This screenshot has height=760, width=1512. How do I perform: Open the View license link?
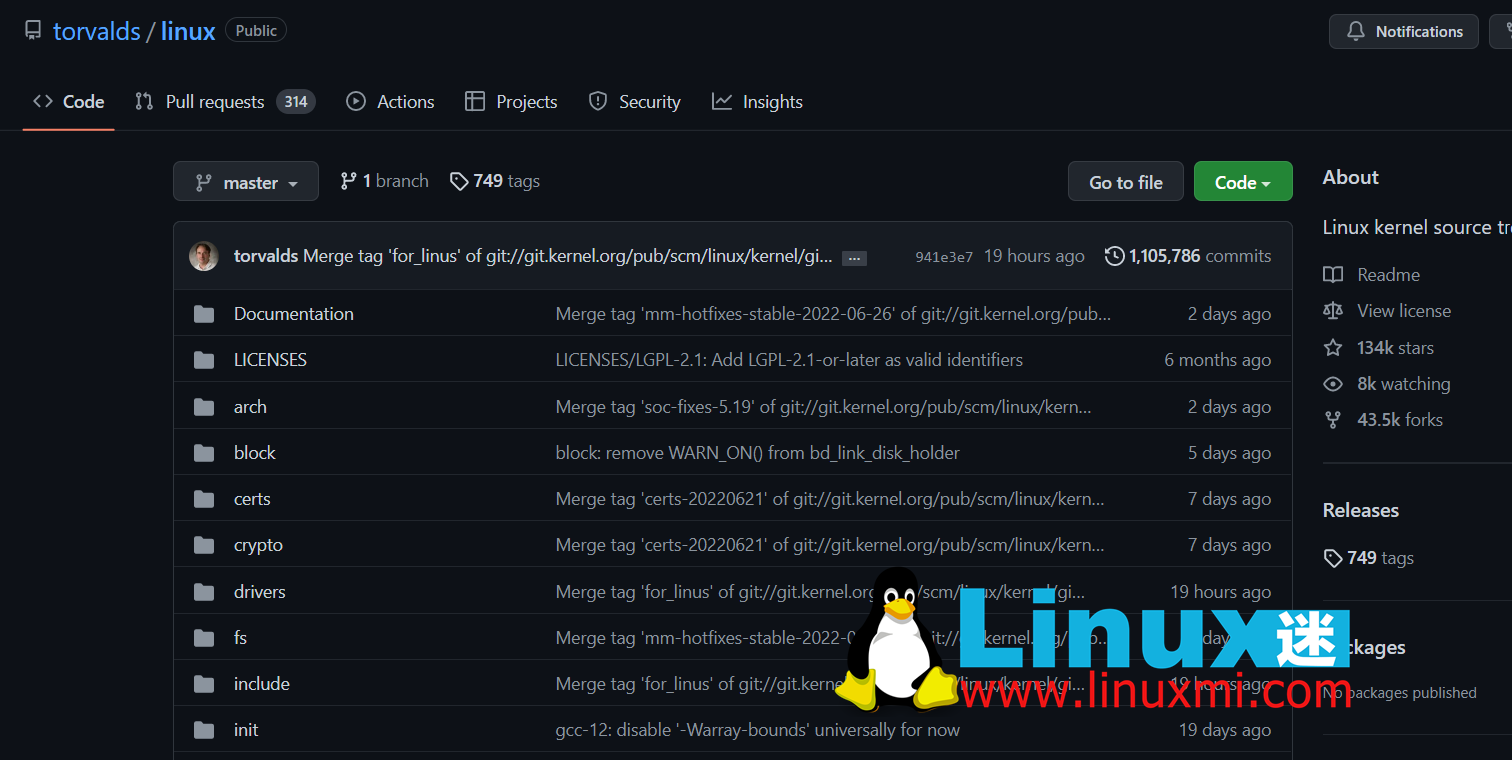[x=1404, y=310]
